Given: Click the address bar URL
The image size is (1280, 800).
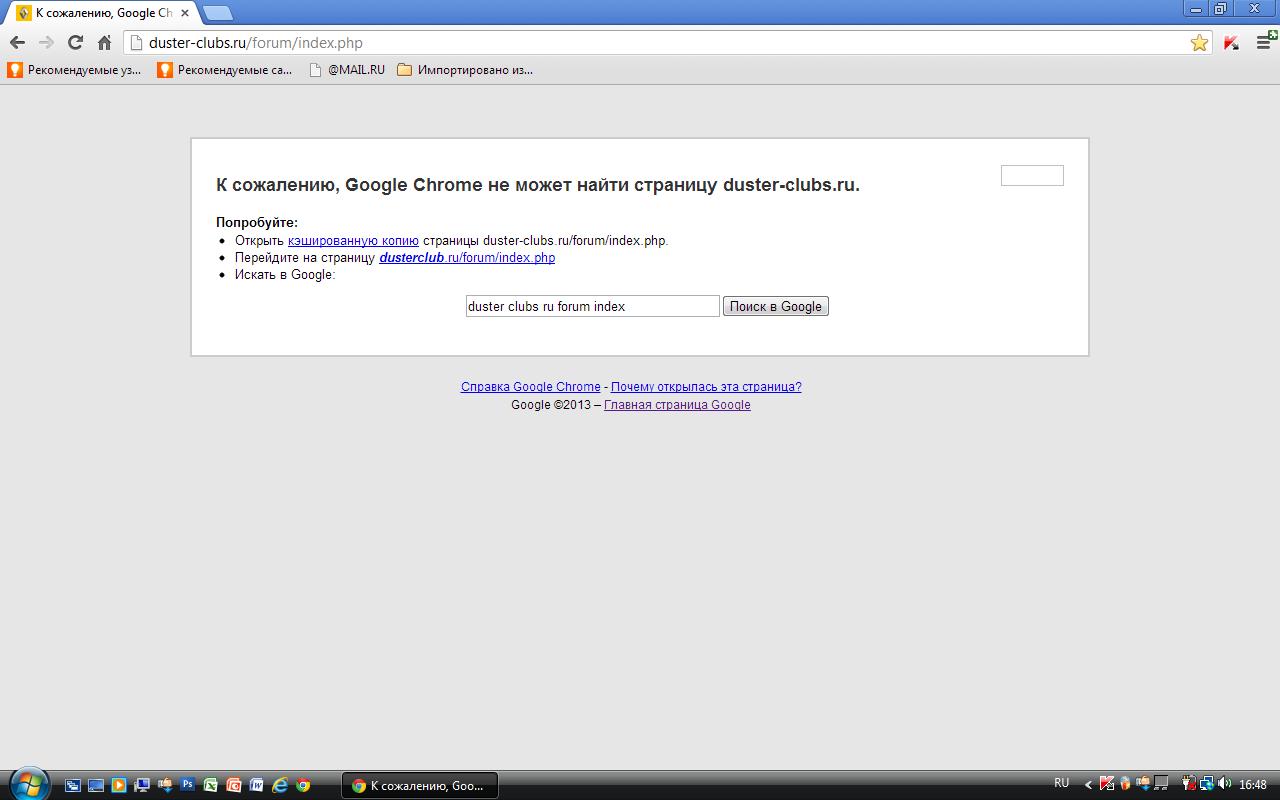Looking at the screenshot, I should pos(256,43).
